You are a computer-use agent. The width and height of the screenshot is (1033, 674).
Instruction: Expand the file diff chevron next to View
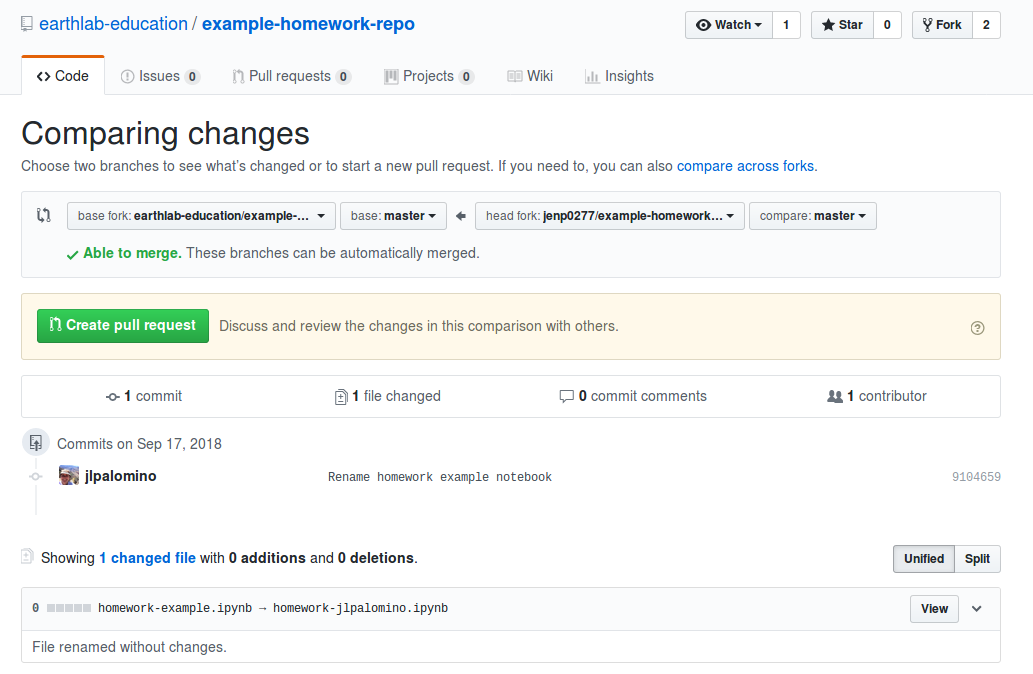coord(977,609)
